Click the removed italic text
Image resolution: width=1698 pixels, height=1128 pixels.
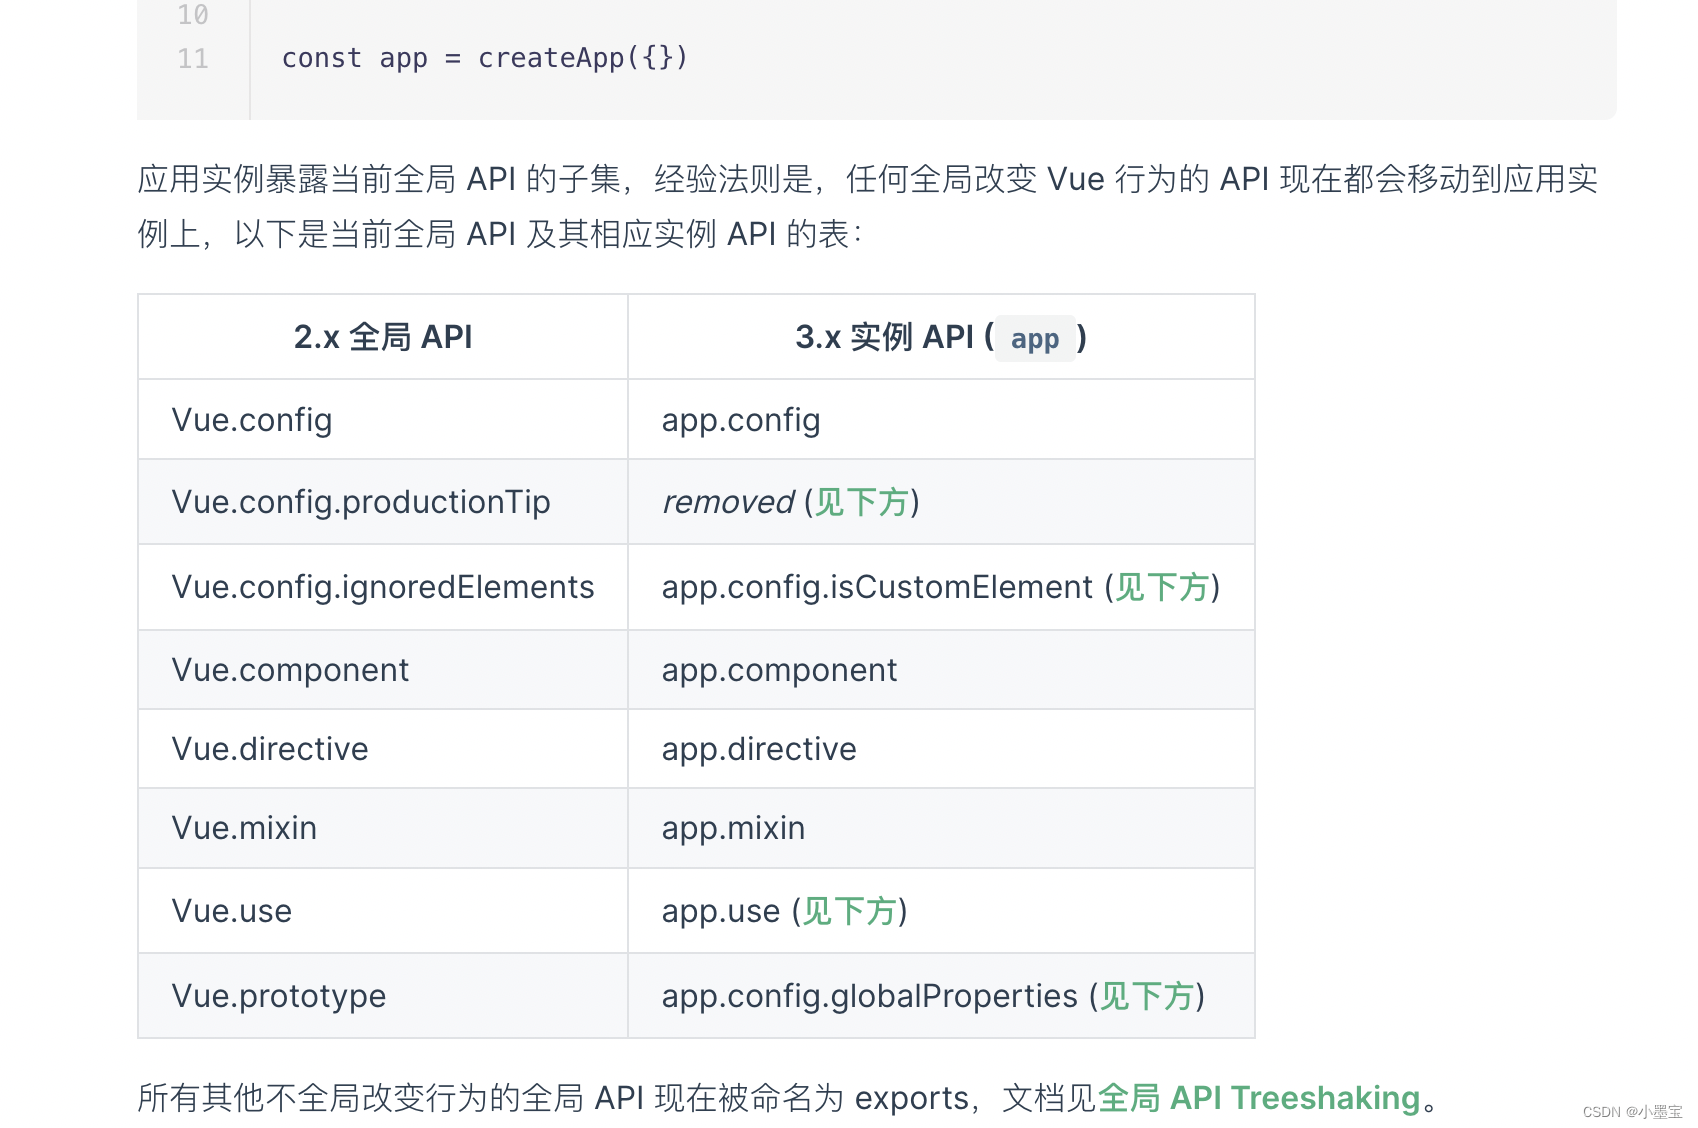(728, 502)
